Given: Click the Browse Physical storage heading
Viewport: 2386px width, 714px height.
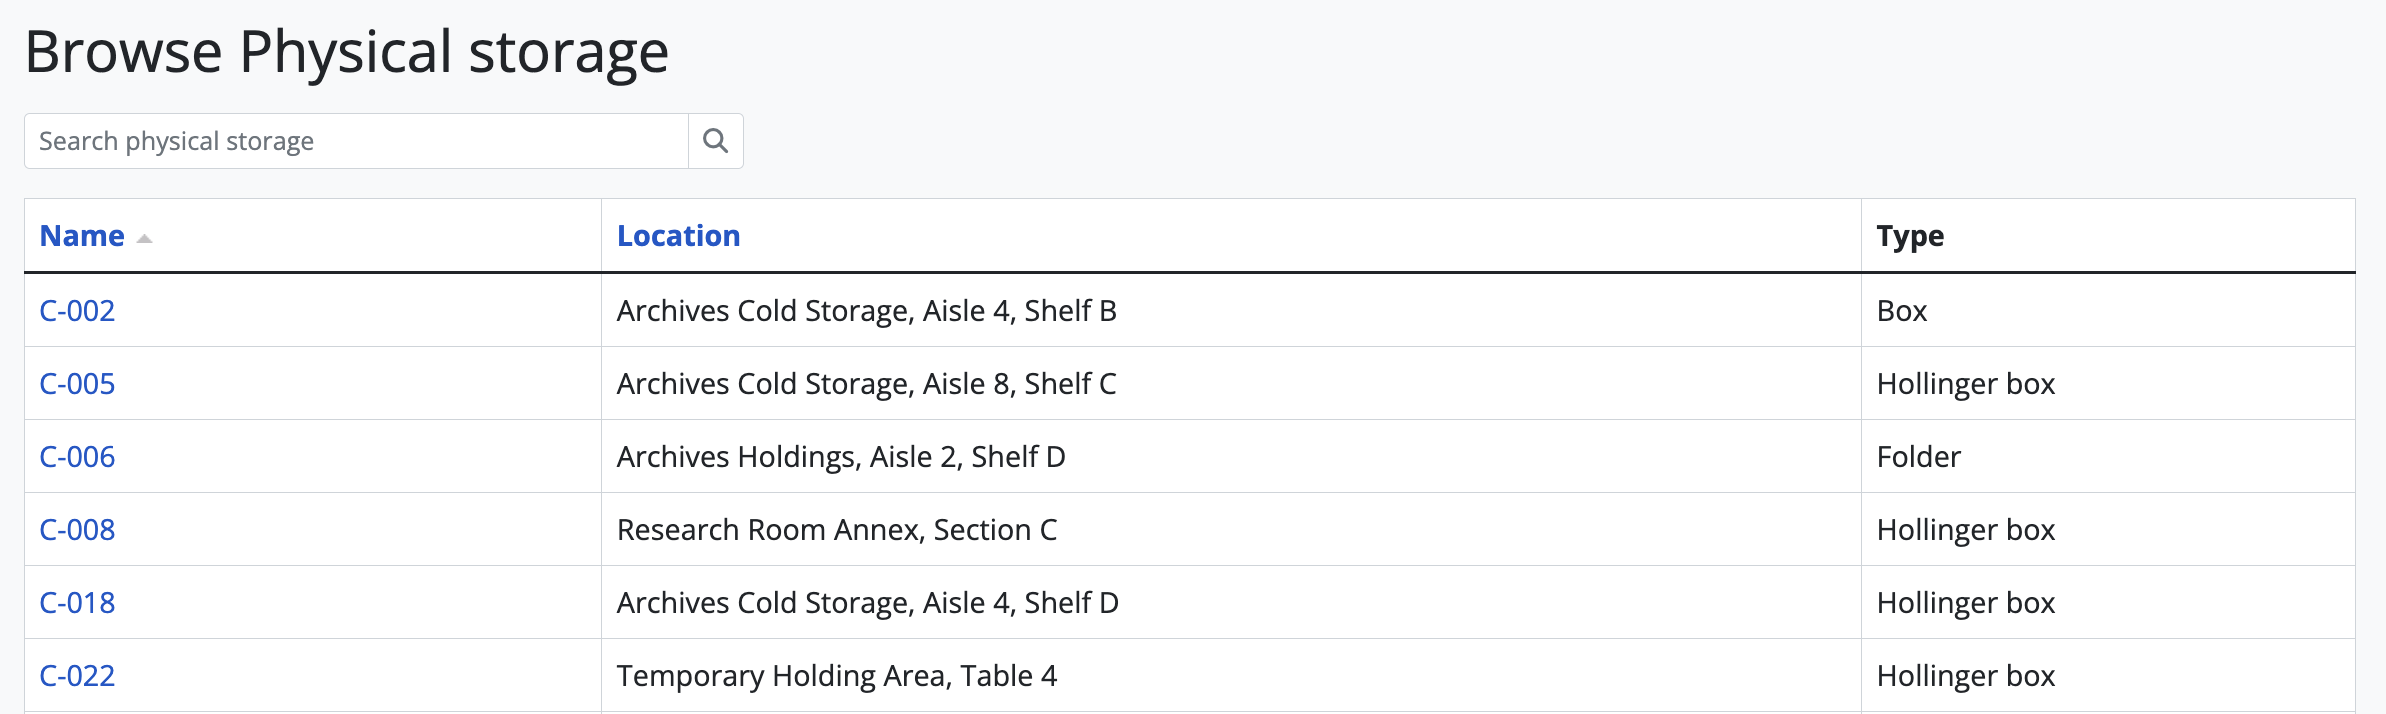Looking at the screenshot, I should coord(346,52).
